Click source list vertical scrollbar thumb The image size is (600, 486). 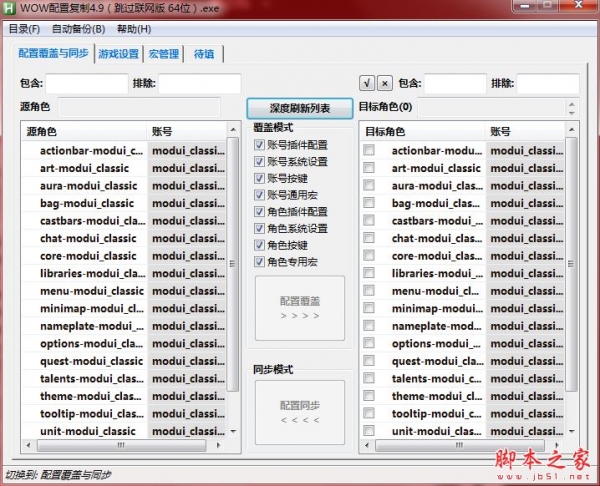point(233,264)
